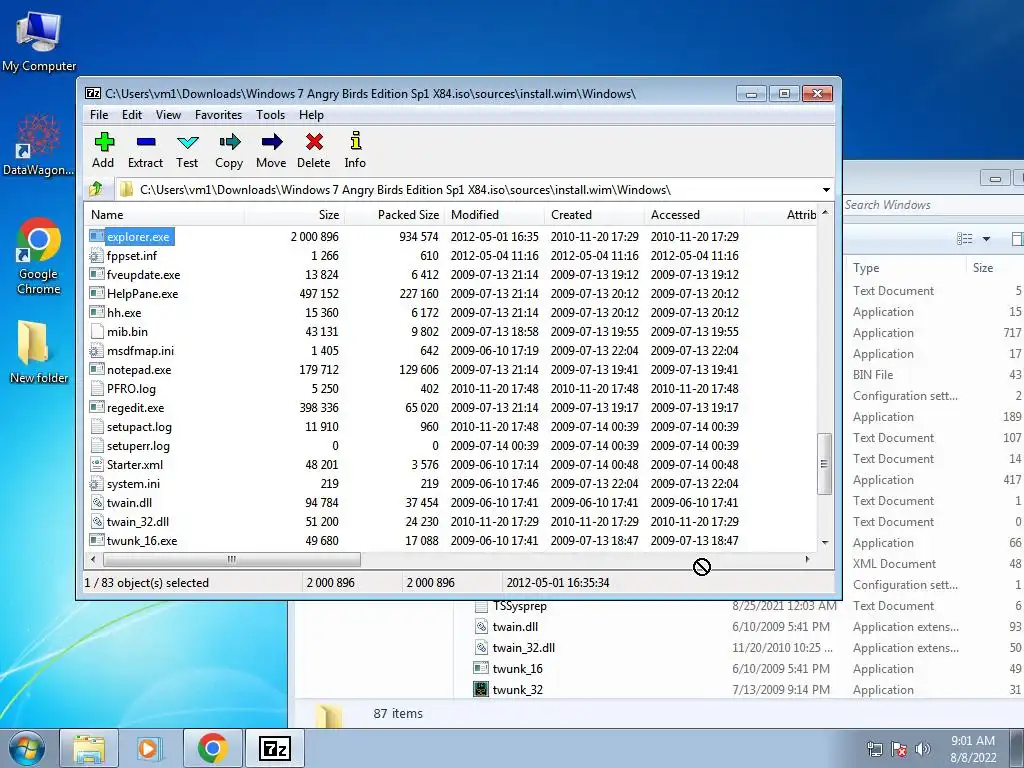This screenshot has height=768, width=1024.
Task: Open the File menu
Action: (99, 115)
